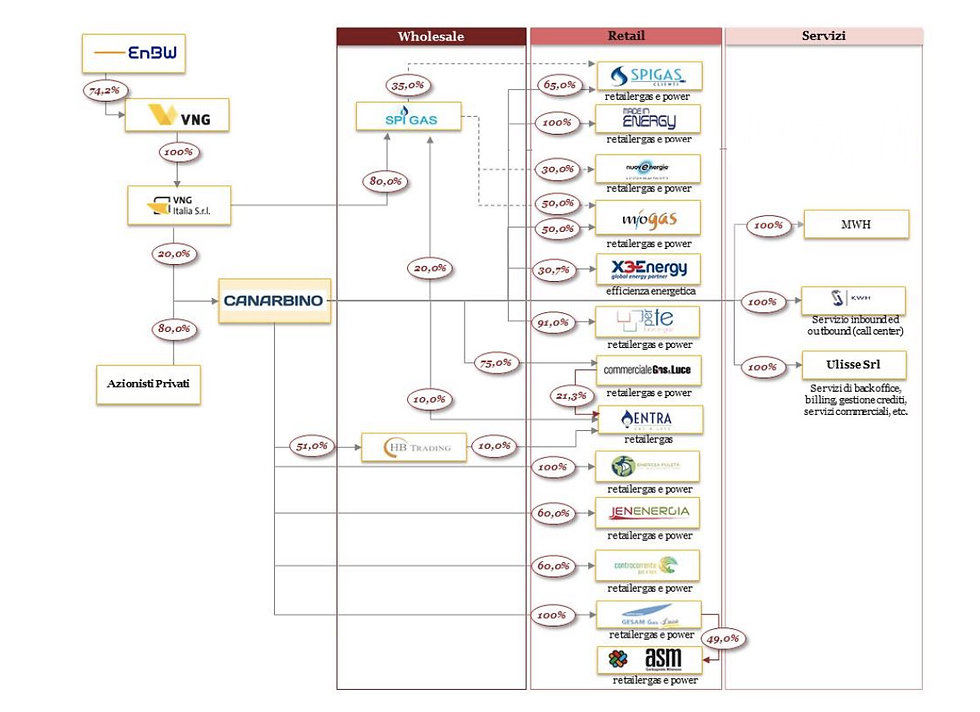Click the 'Servizi di backoffice' description text
This screenshot has height=712, width=980.
tap(856, 399)
